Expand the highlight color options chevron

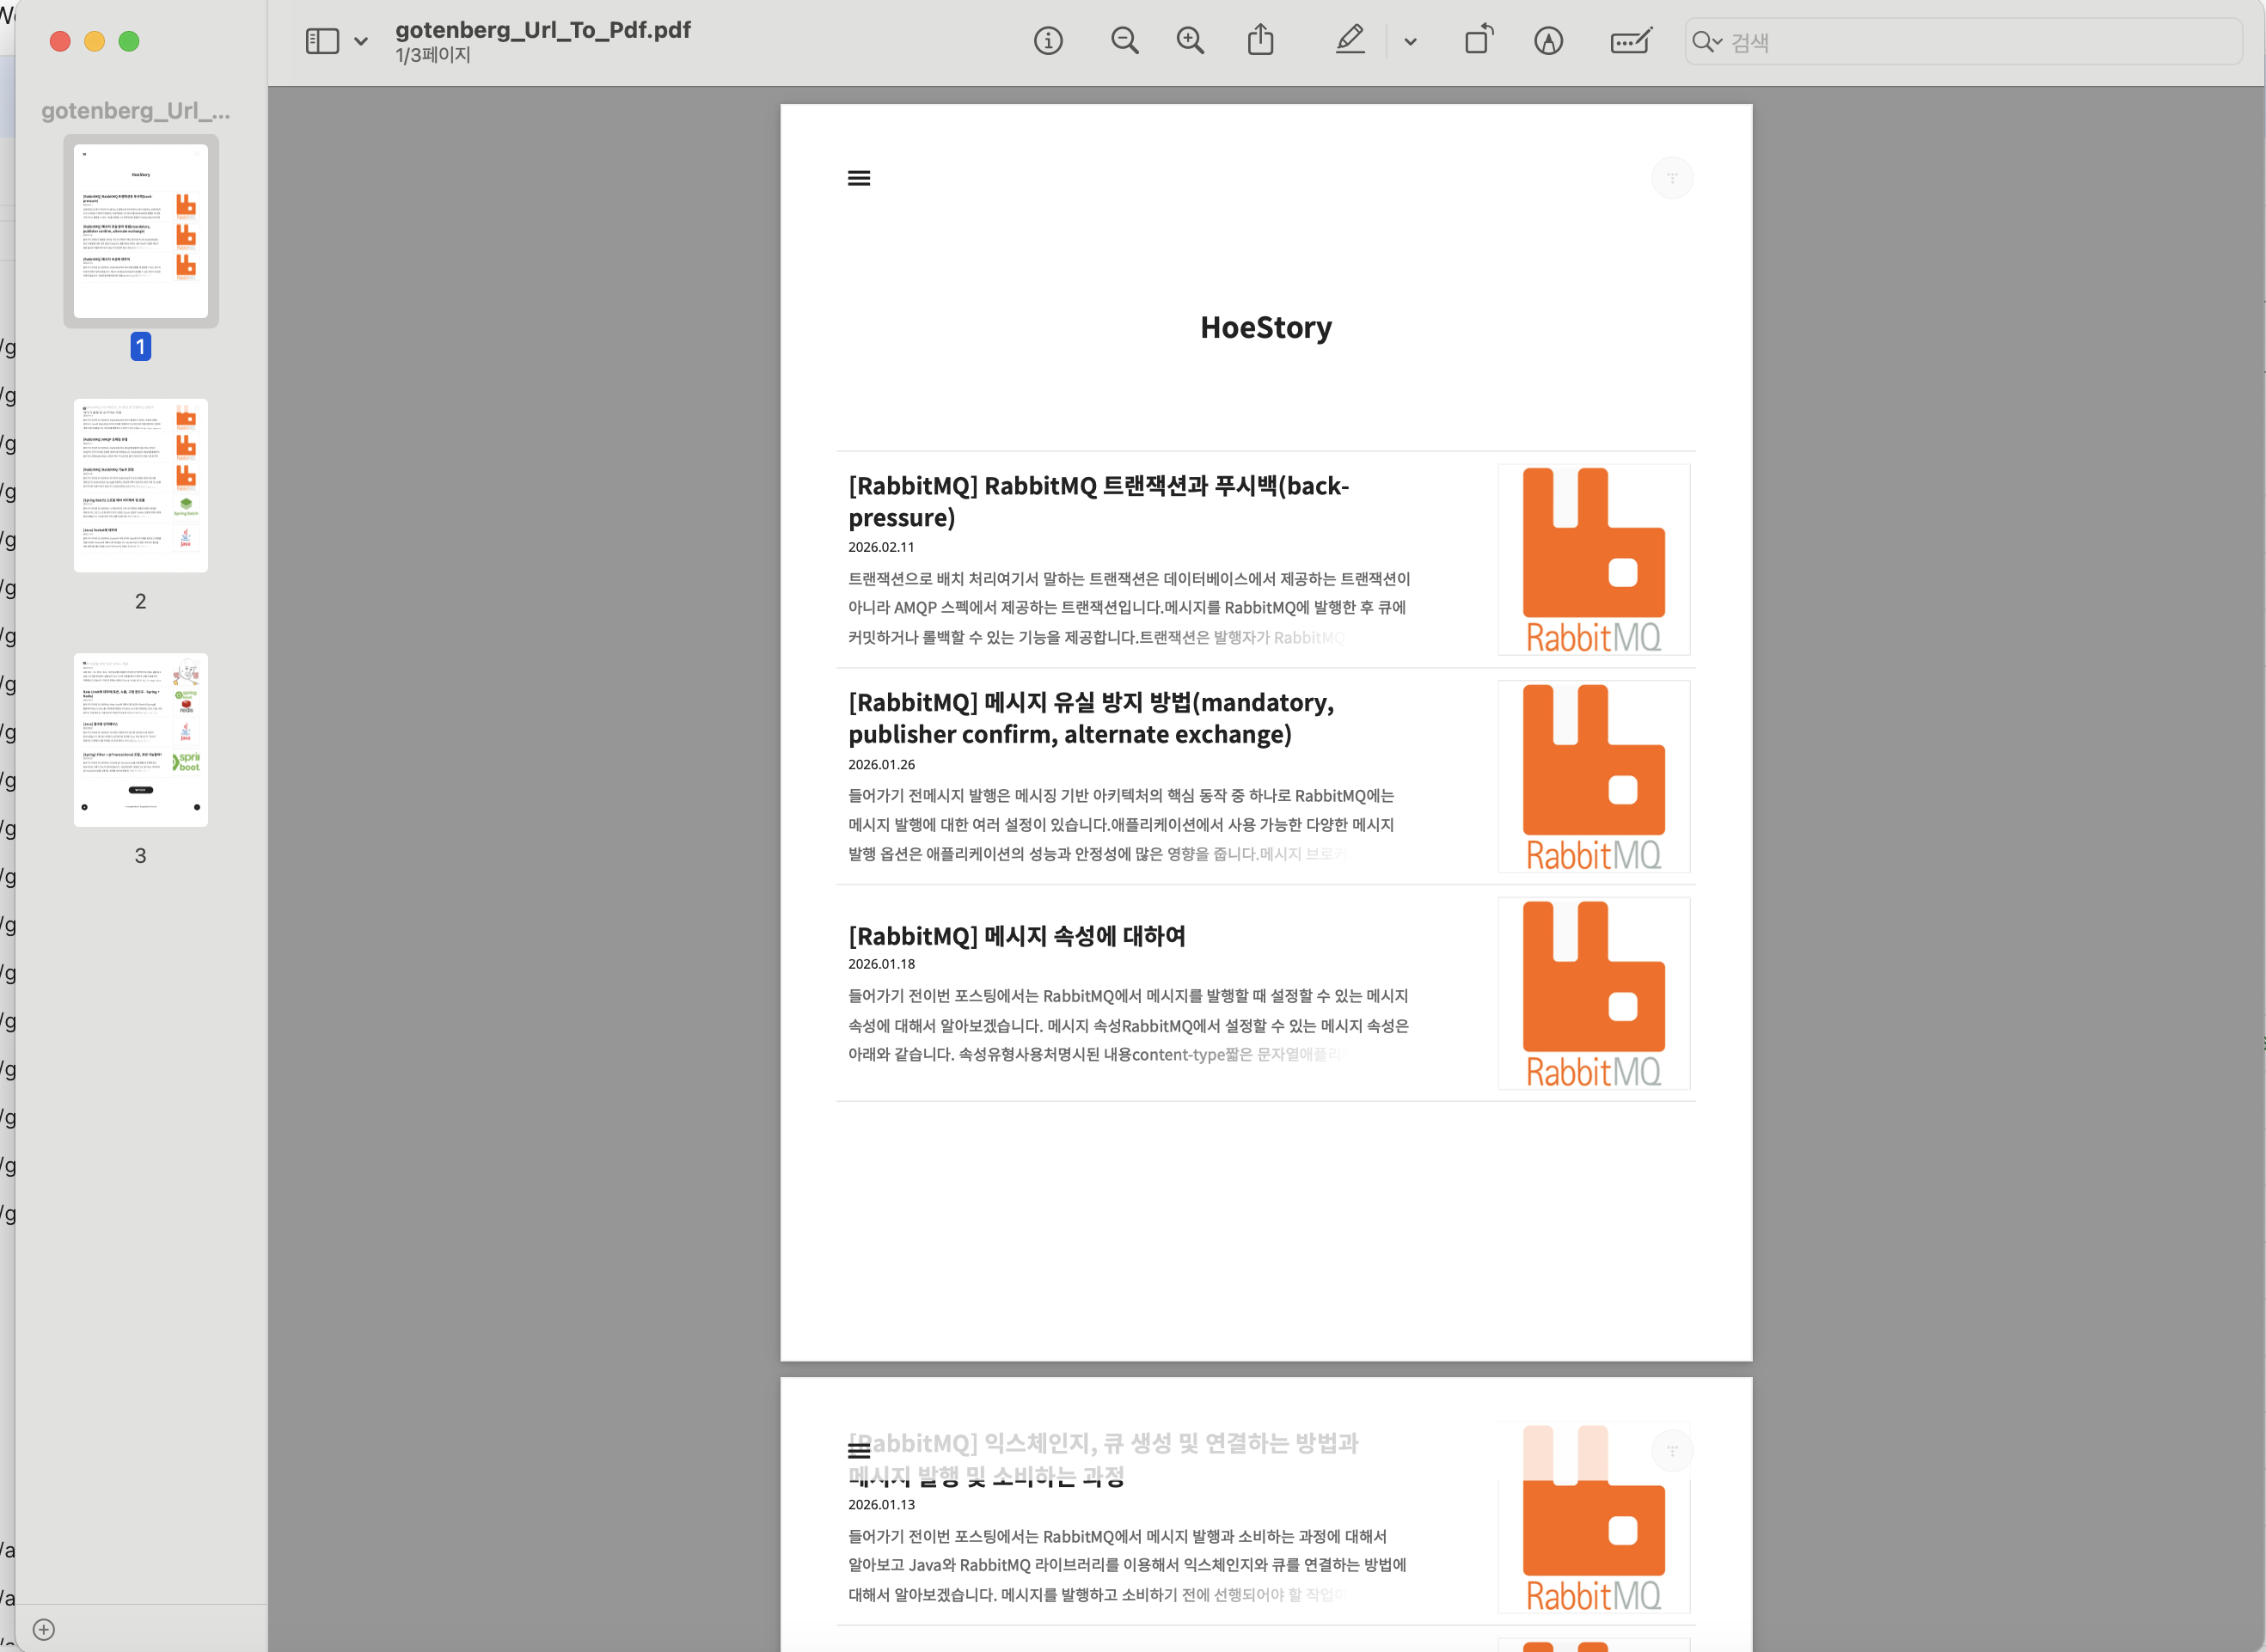click(x=1410, y=42)
